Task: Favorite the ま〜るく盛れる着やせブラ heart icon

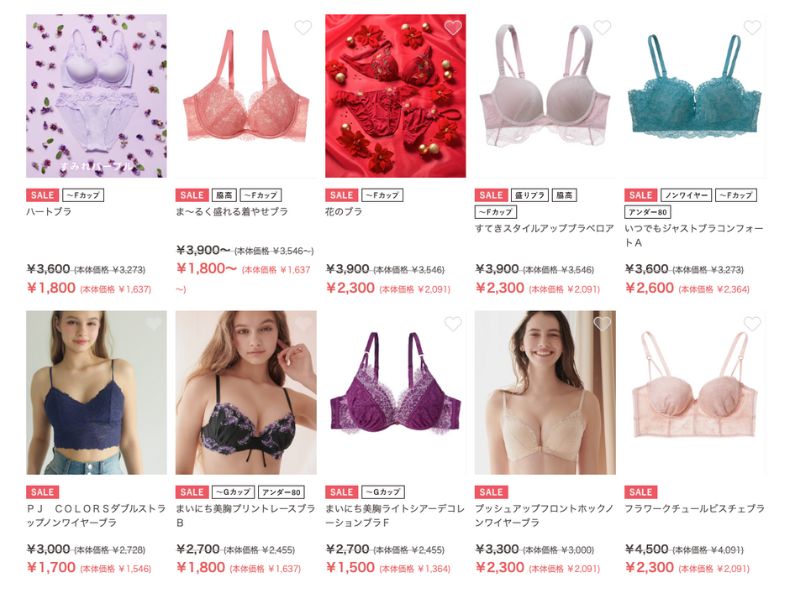Action: 303,28
